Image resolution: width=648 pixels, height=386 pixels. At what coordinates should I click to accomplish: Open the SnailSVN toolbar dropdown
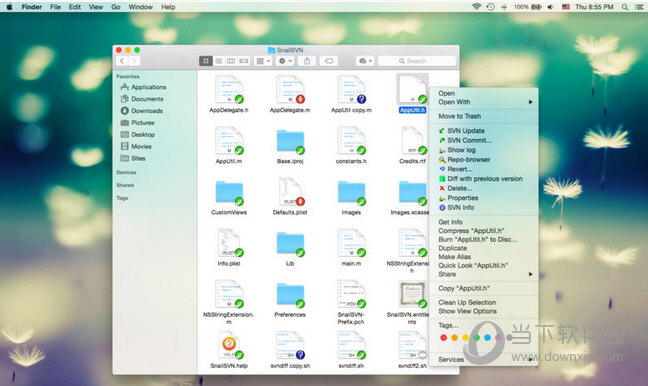pos(365,61)
